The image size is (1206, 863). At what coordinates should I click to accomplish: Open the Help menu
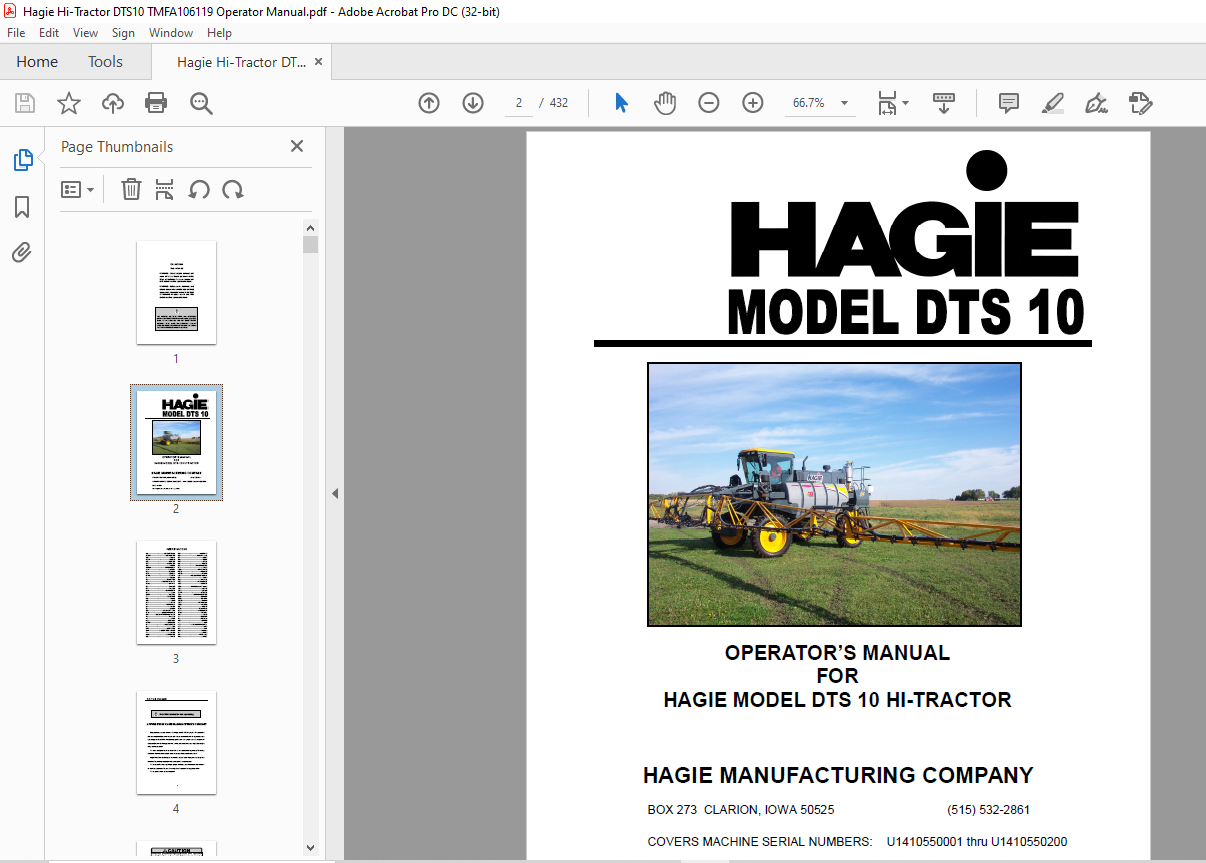[x=219, y=33]
